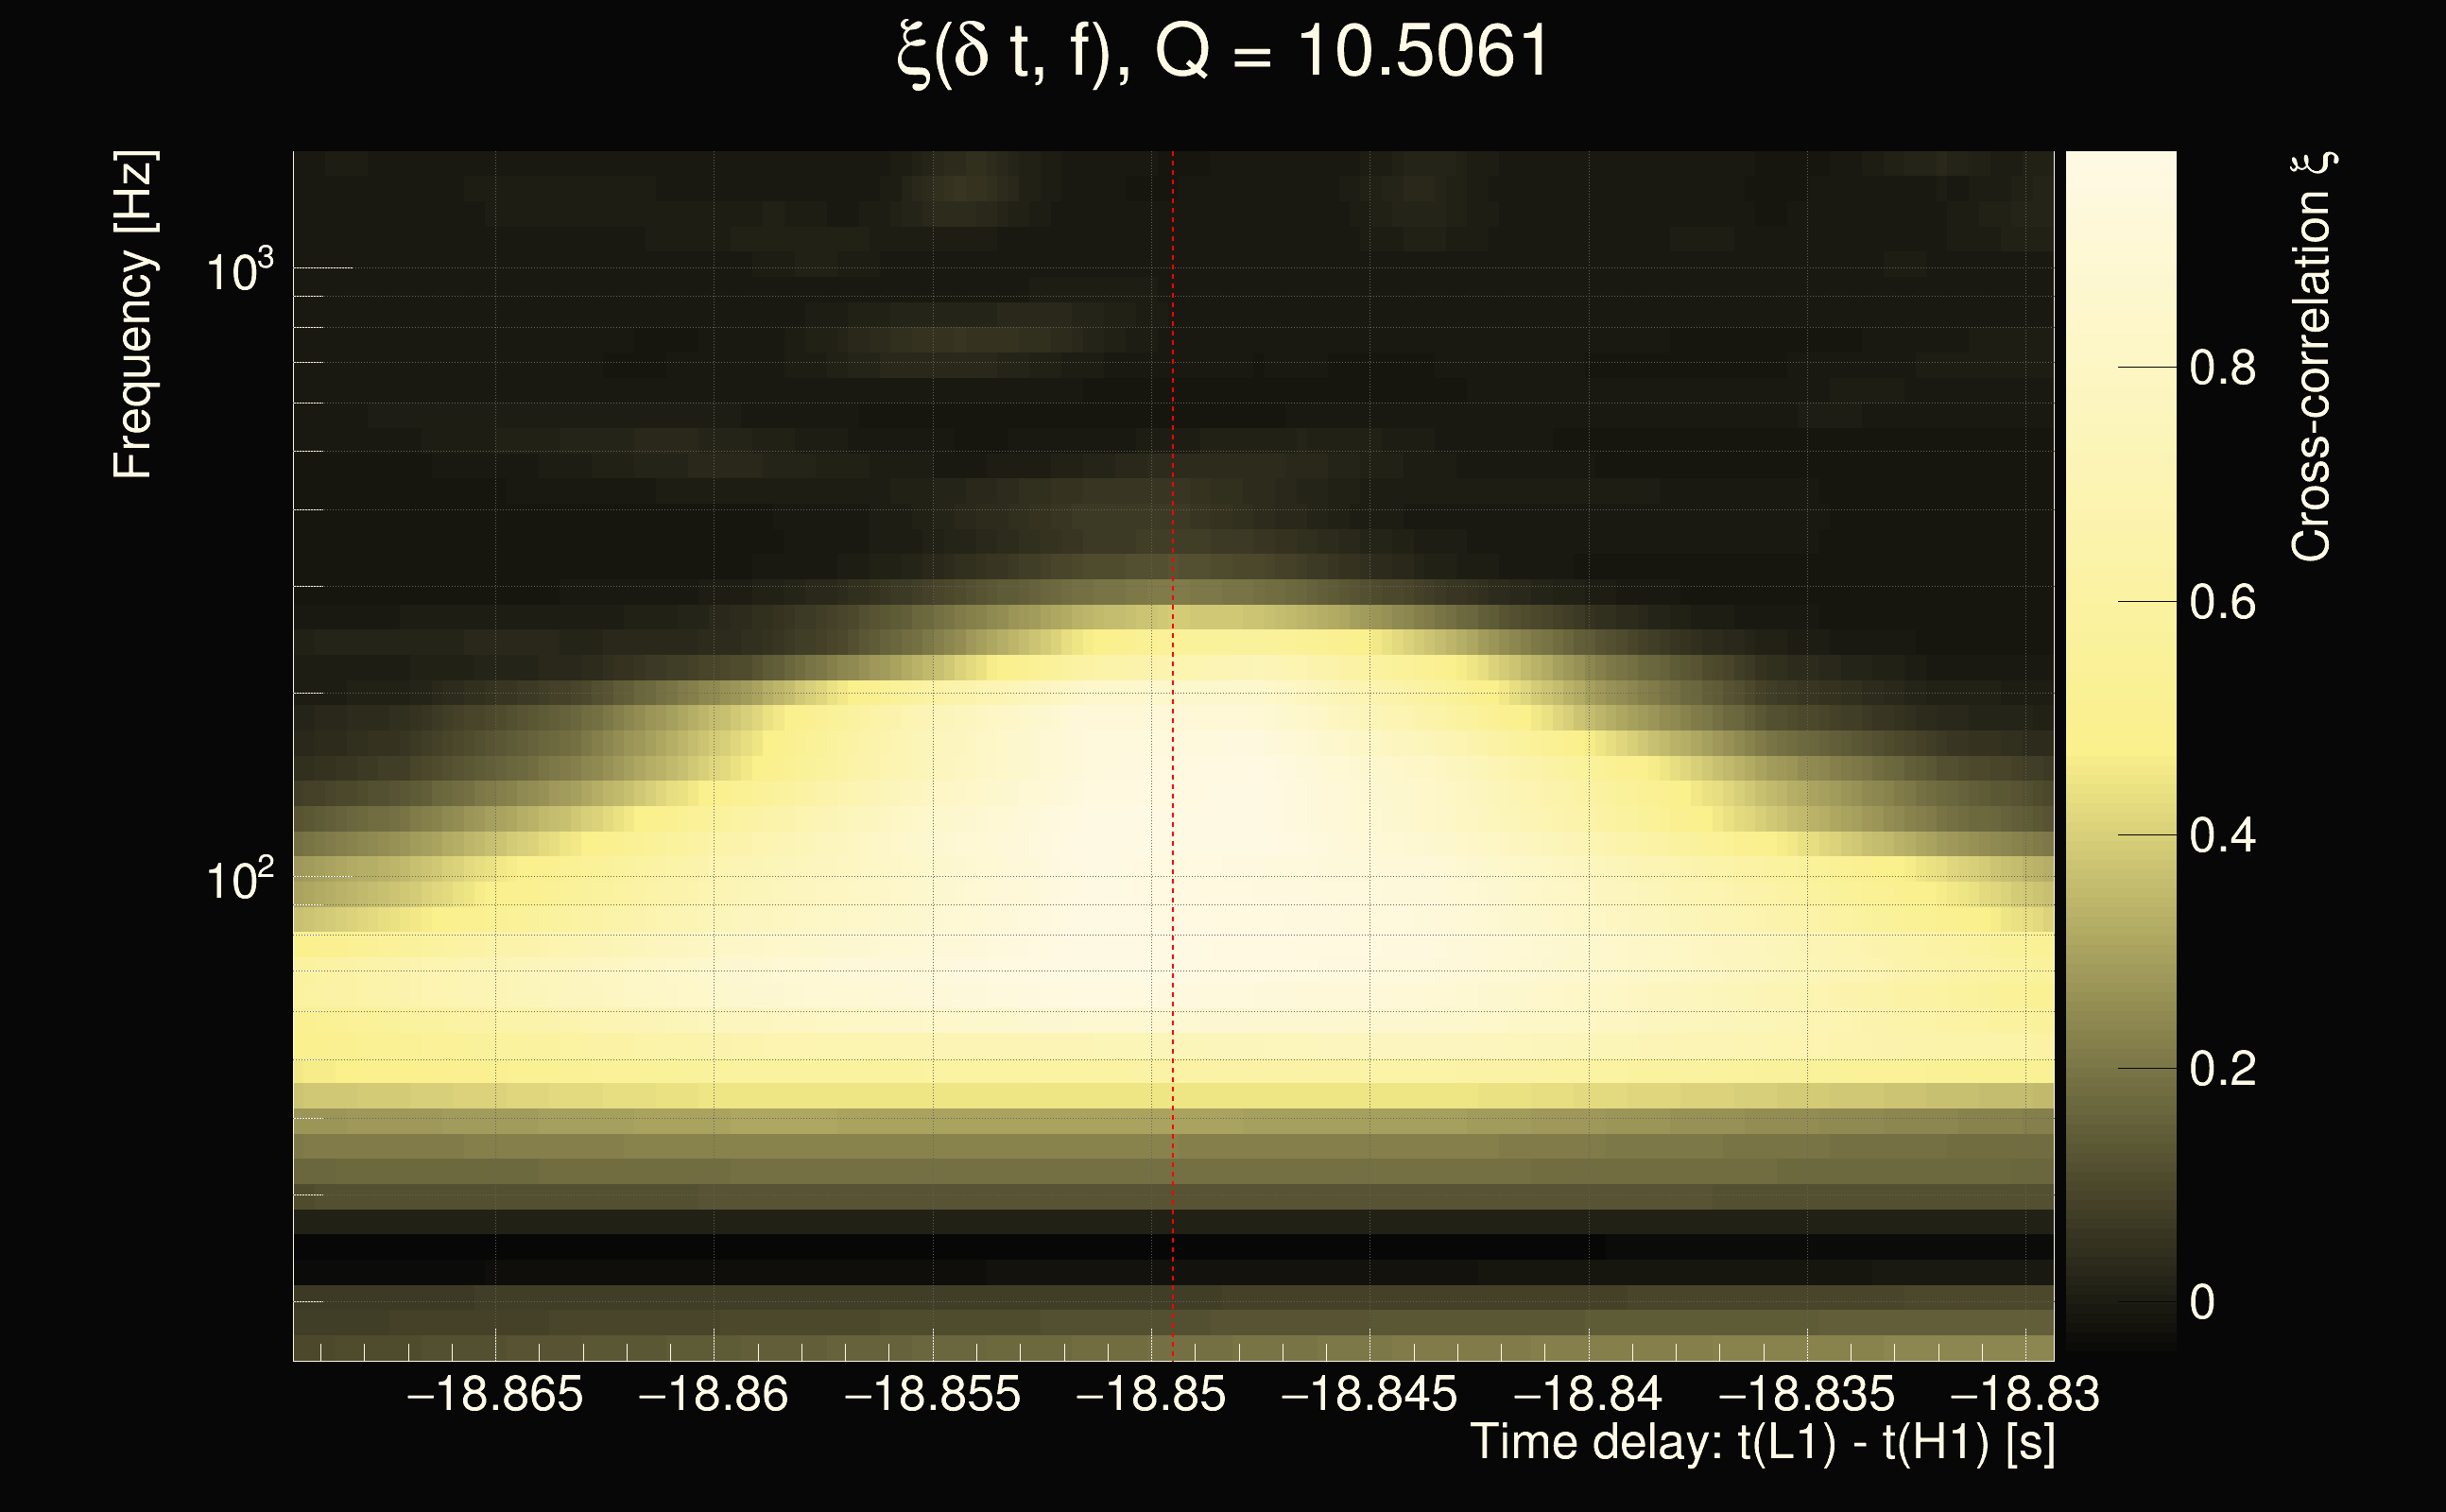The image size is (2446, 1512).
Task: Click the -18.835 time delay tick label
Action: click(1806, 1394)
